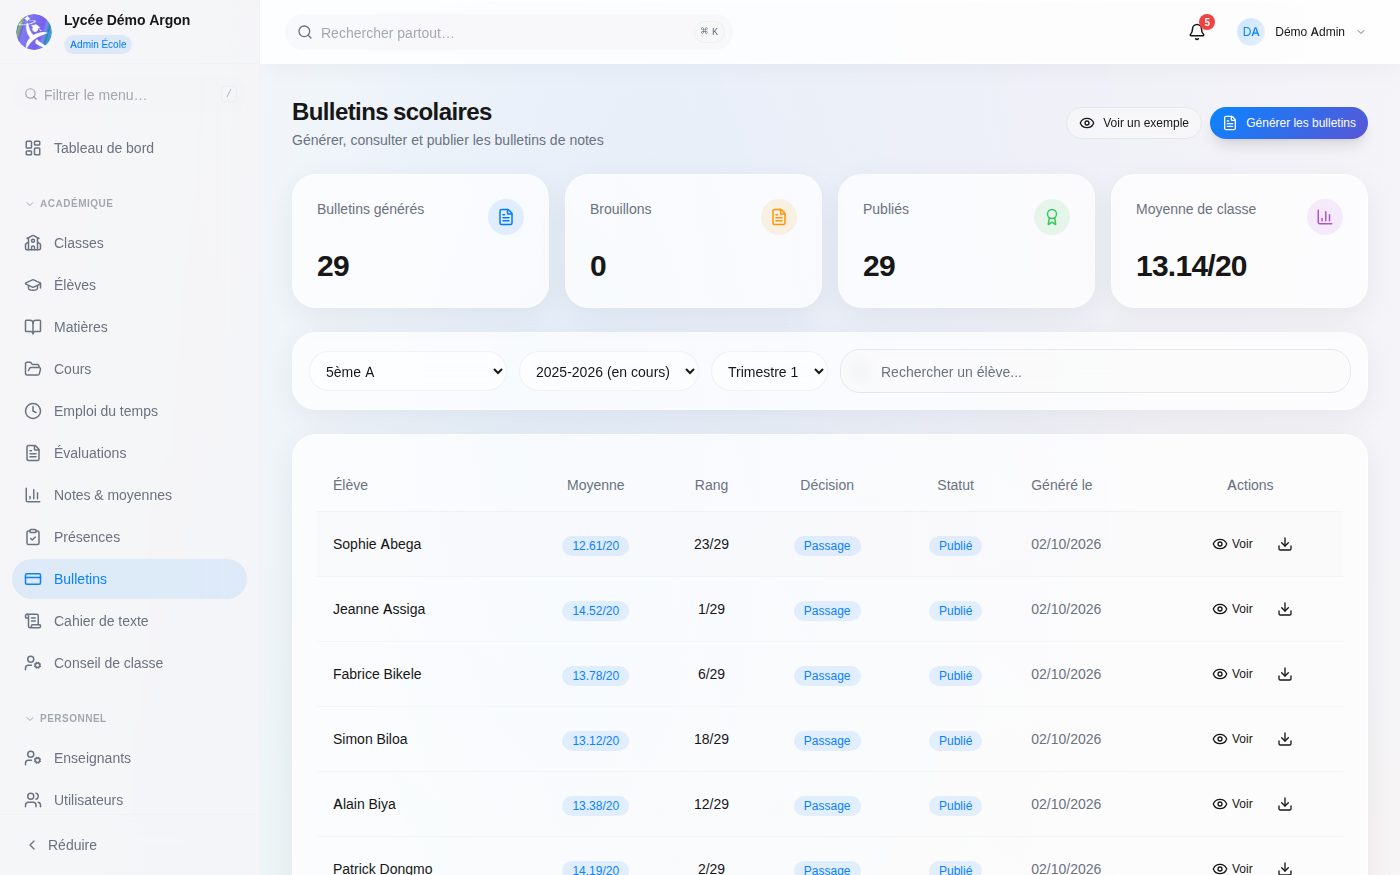This screenshot has height=875, width=1400.
Task: Focus the Rechercher un élève field
Action: tap(1095, 371)
